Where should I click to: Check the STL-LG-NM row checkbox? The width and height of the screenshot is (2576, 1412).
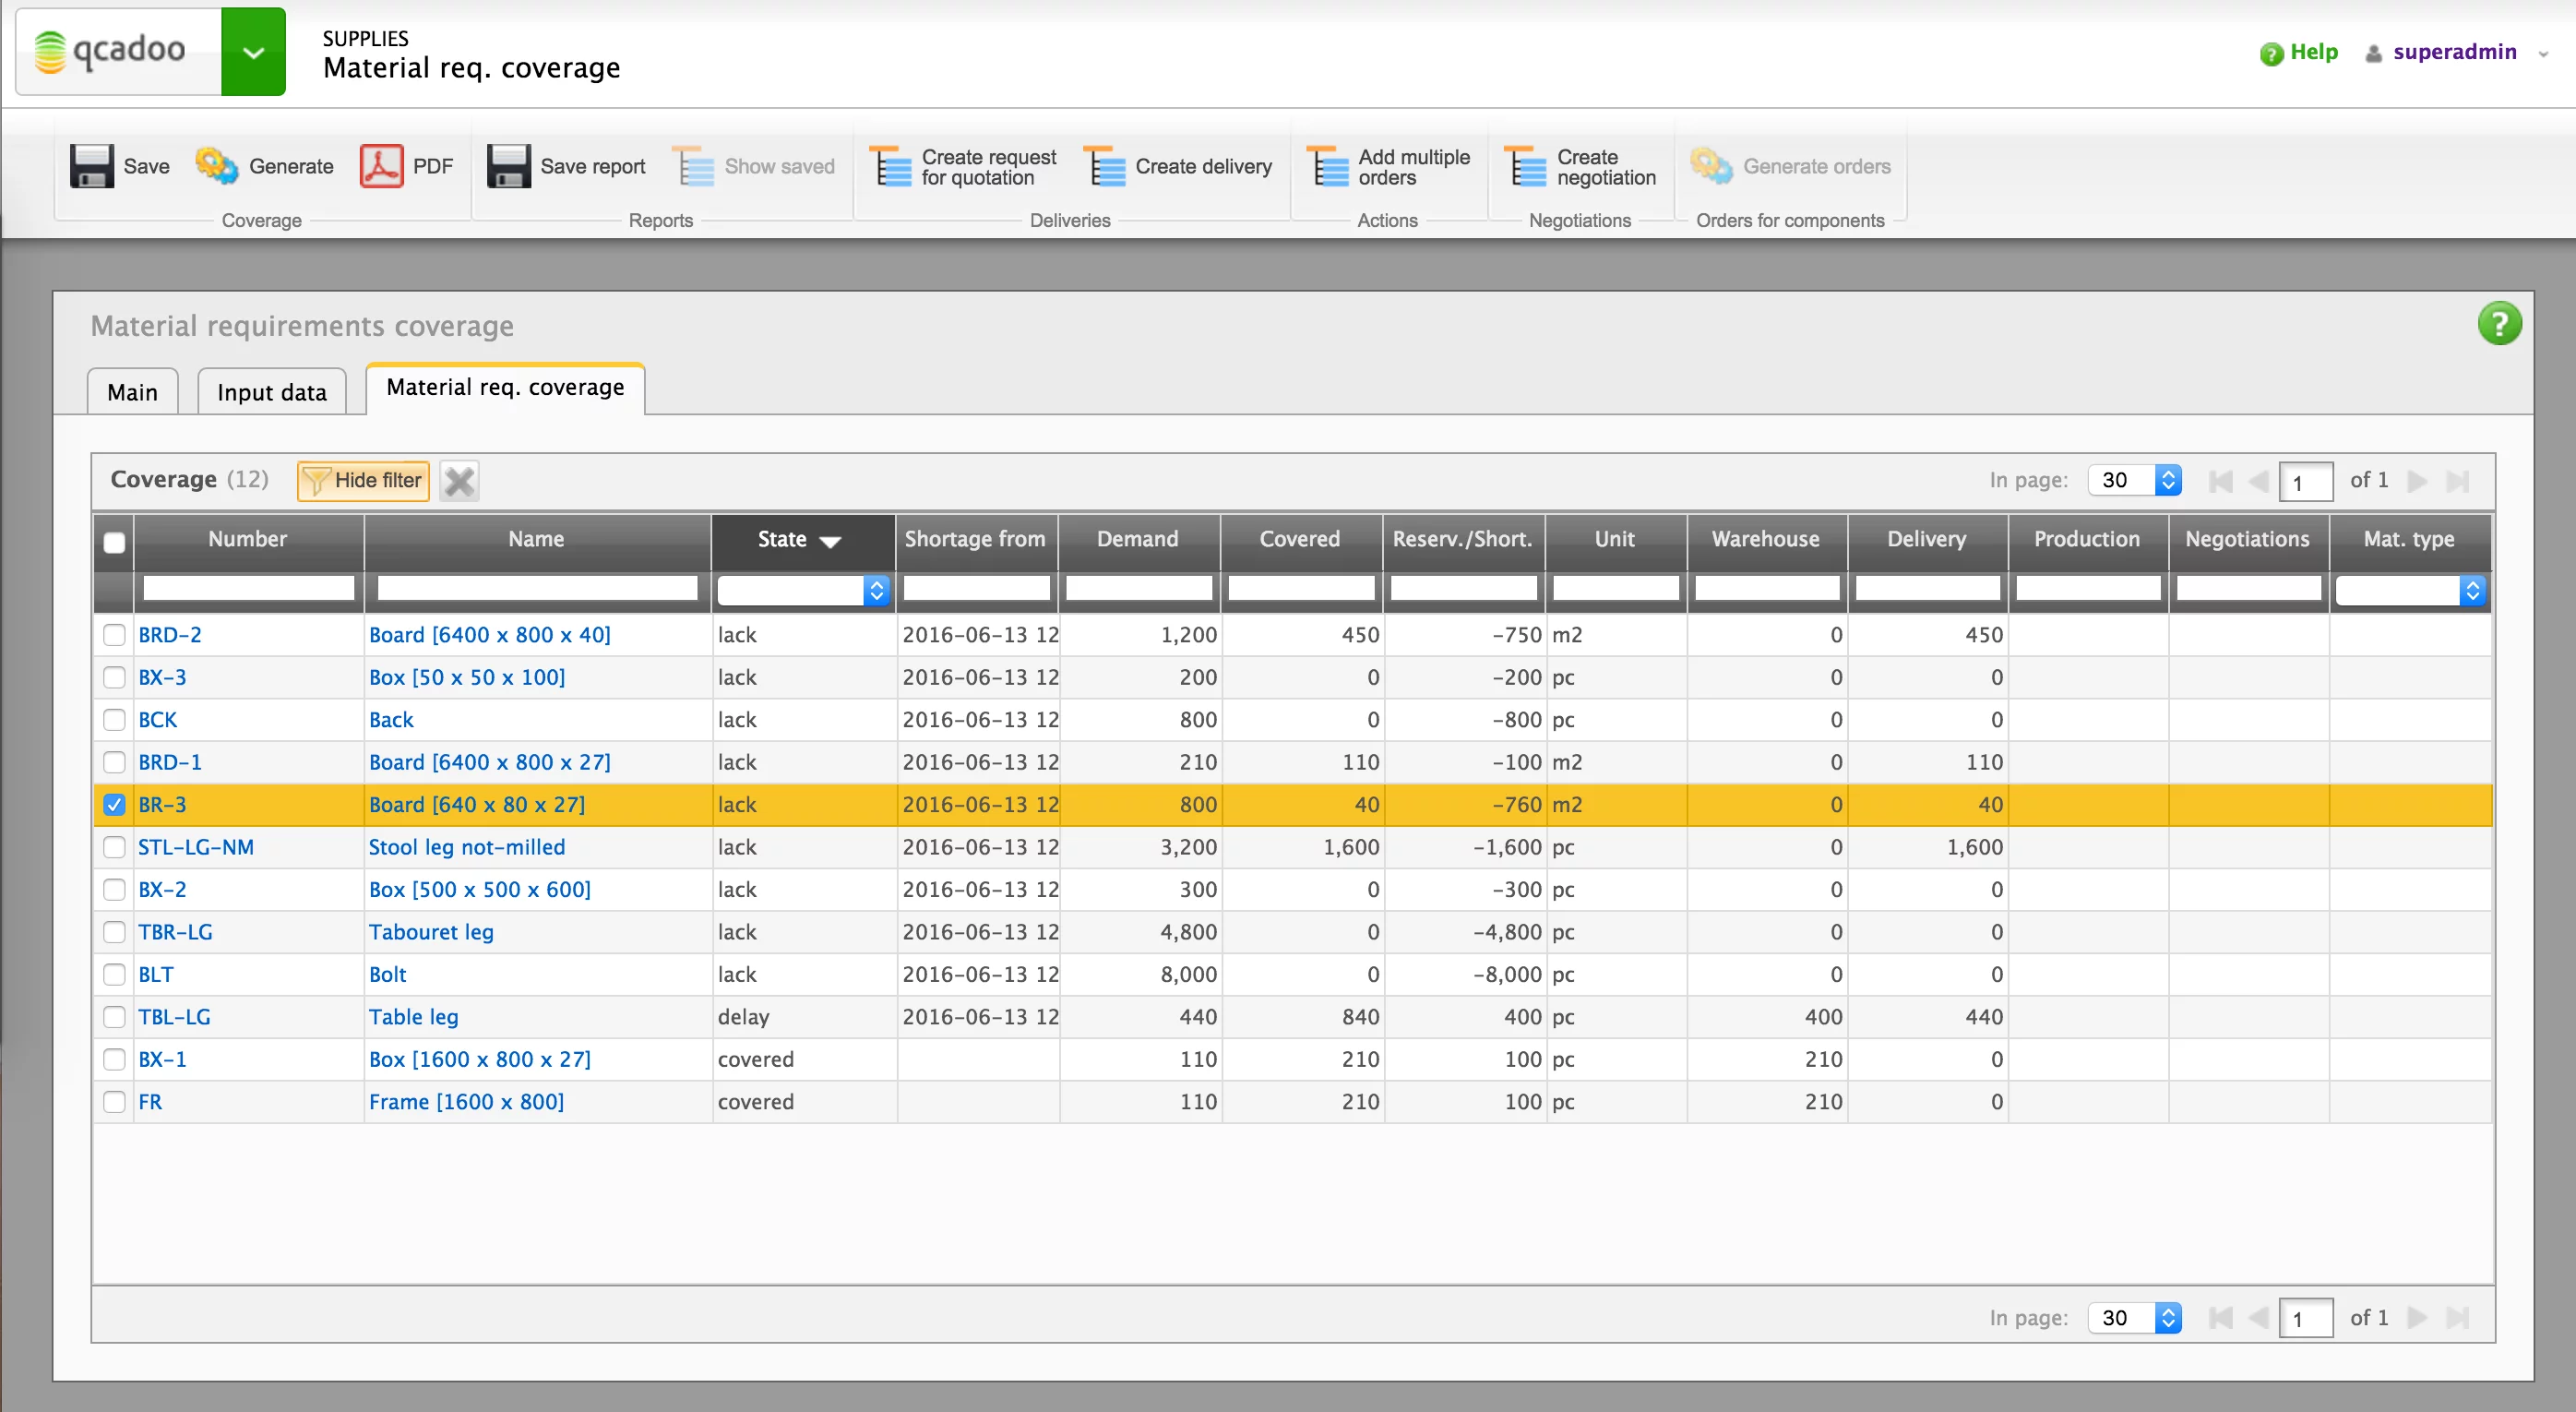point(114,847)
